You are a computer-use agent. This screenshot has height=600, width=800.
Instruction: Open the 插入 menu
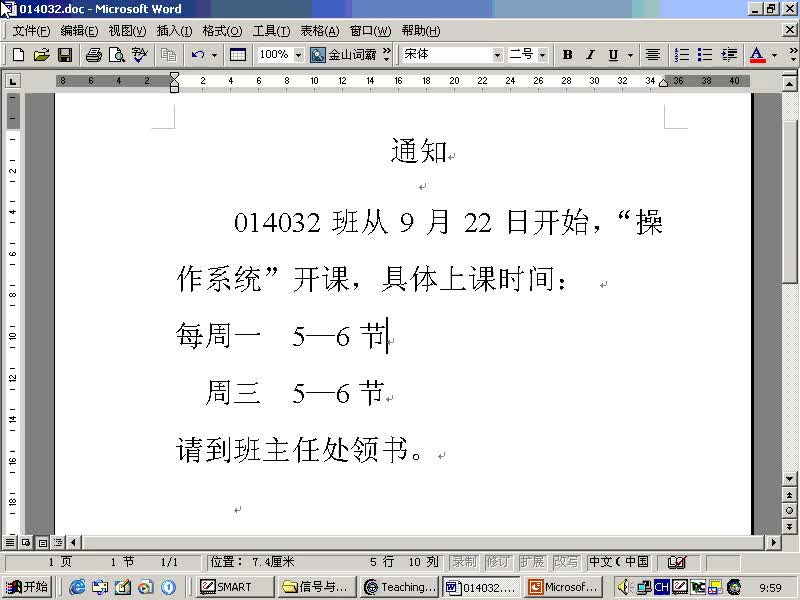pyautogui.click(x=174, y=31)
